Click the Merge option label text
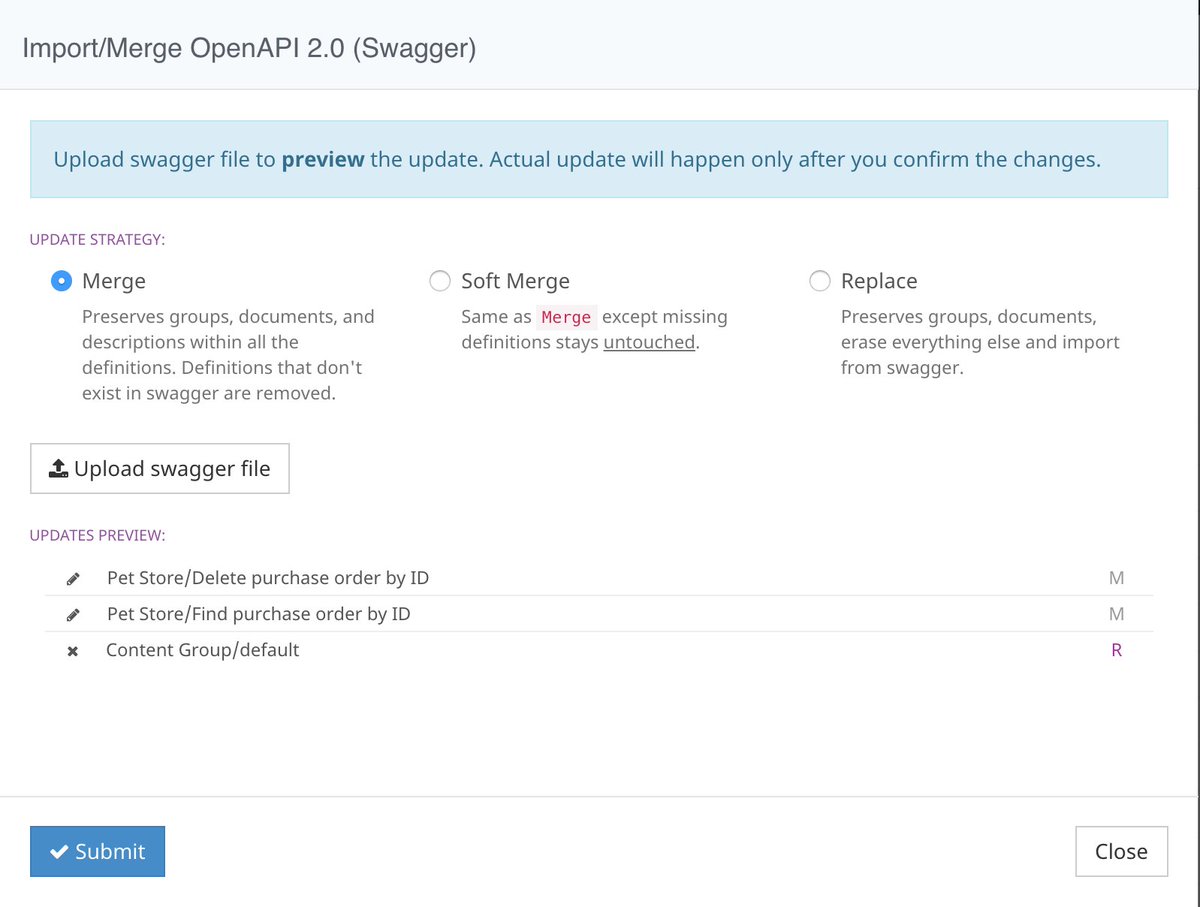Image resolution: width=1200 pixels, height=907 pixels. pos(114,281)
